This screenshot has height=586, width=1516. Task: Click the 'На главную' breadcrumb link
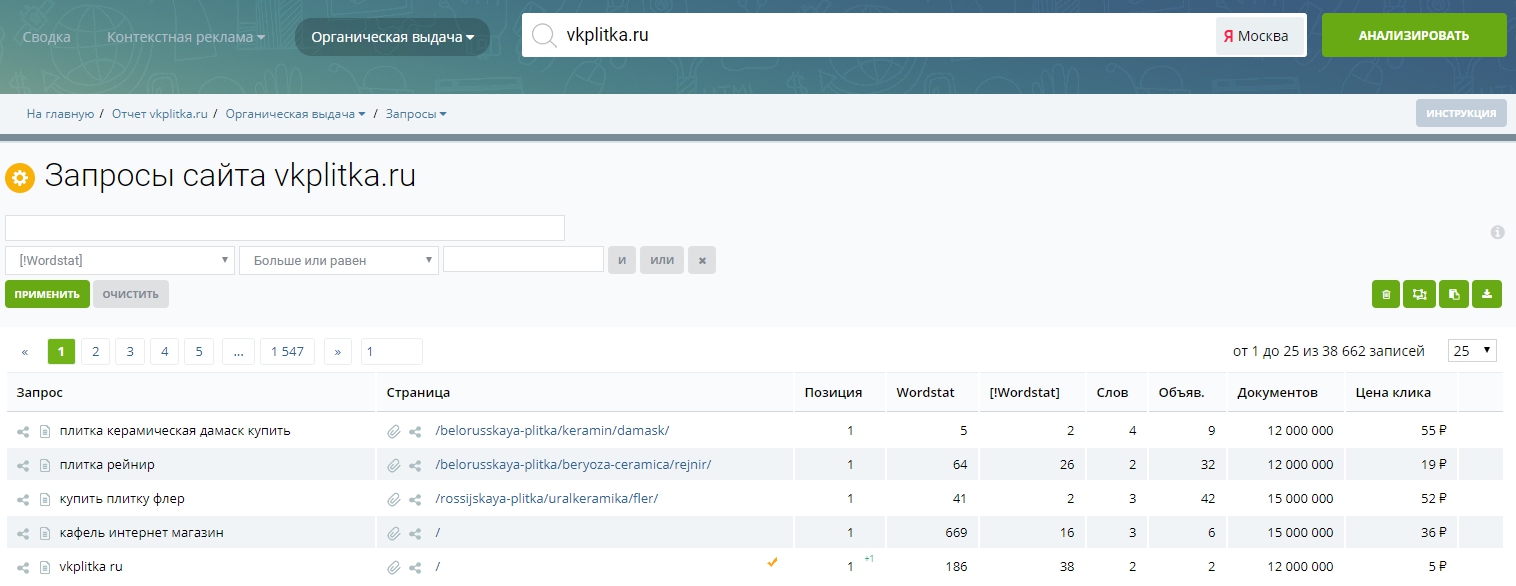pyautogui.click(x=60, y=114)
